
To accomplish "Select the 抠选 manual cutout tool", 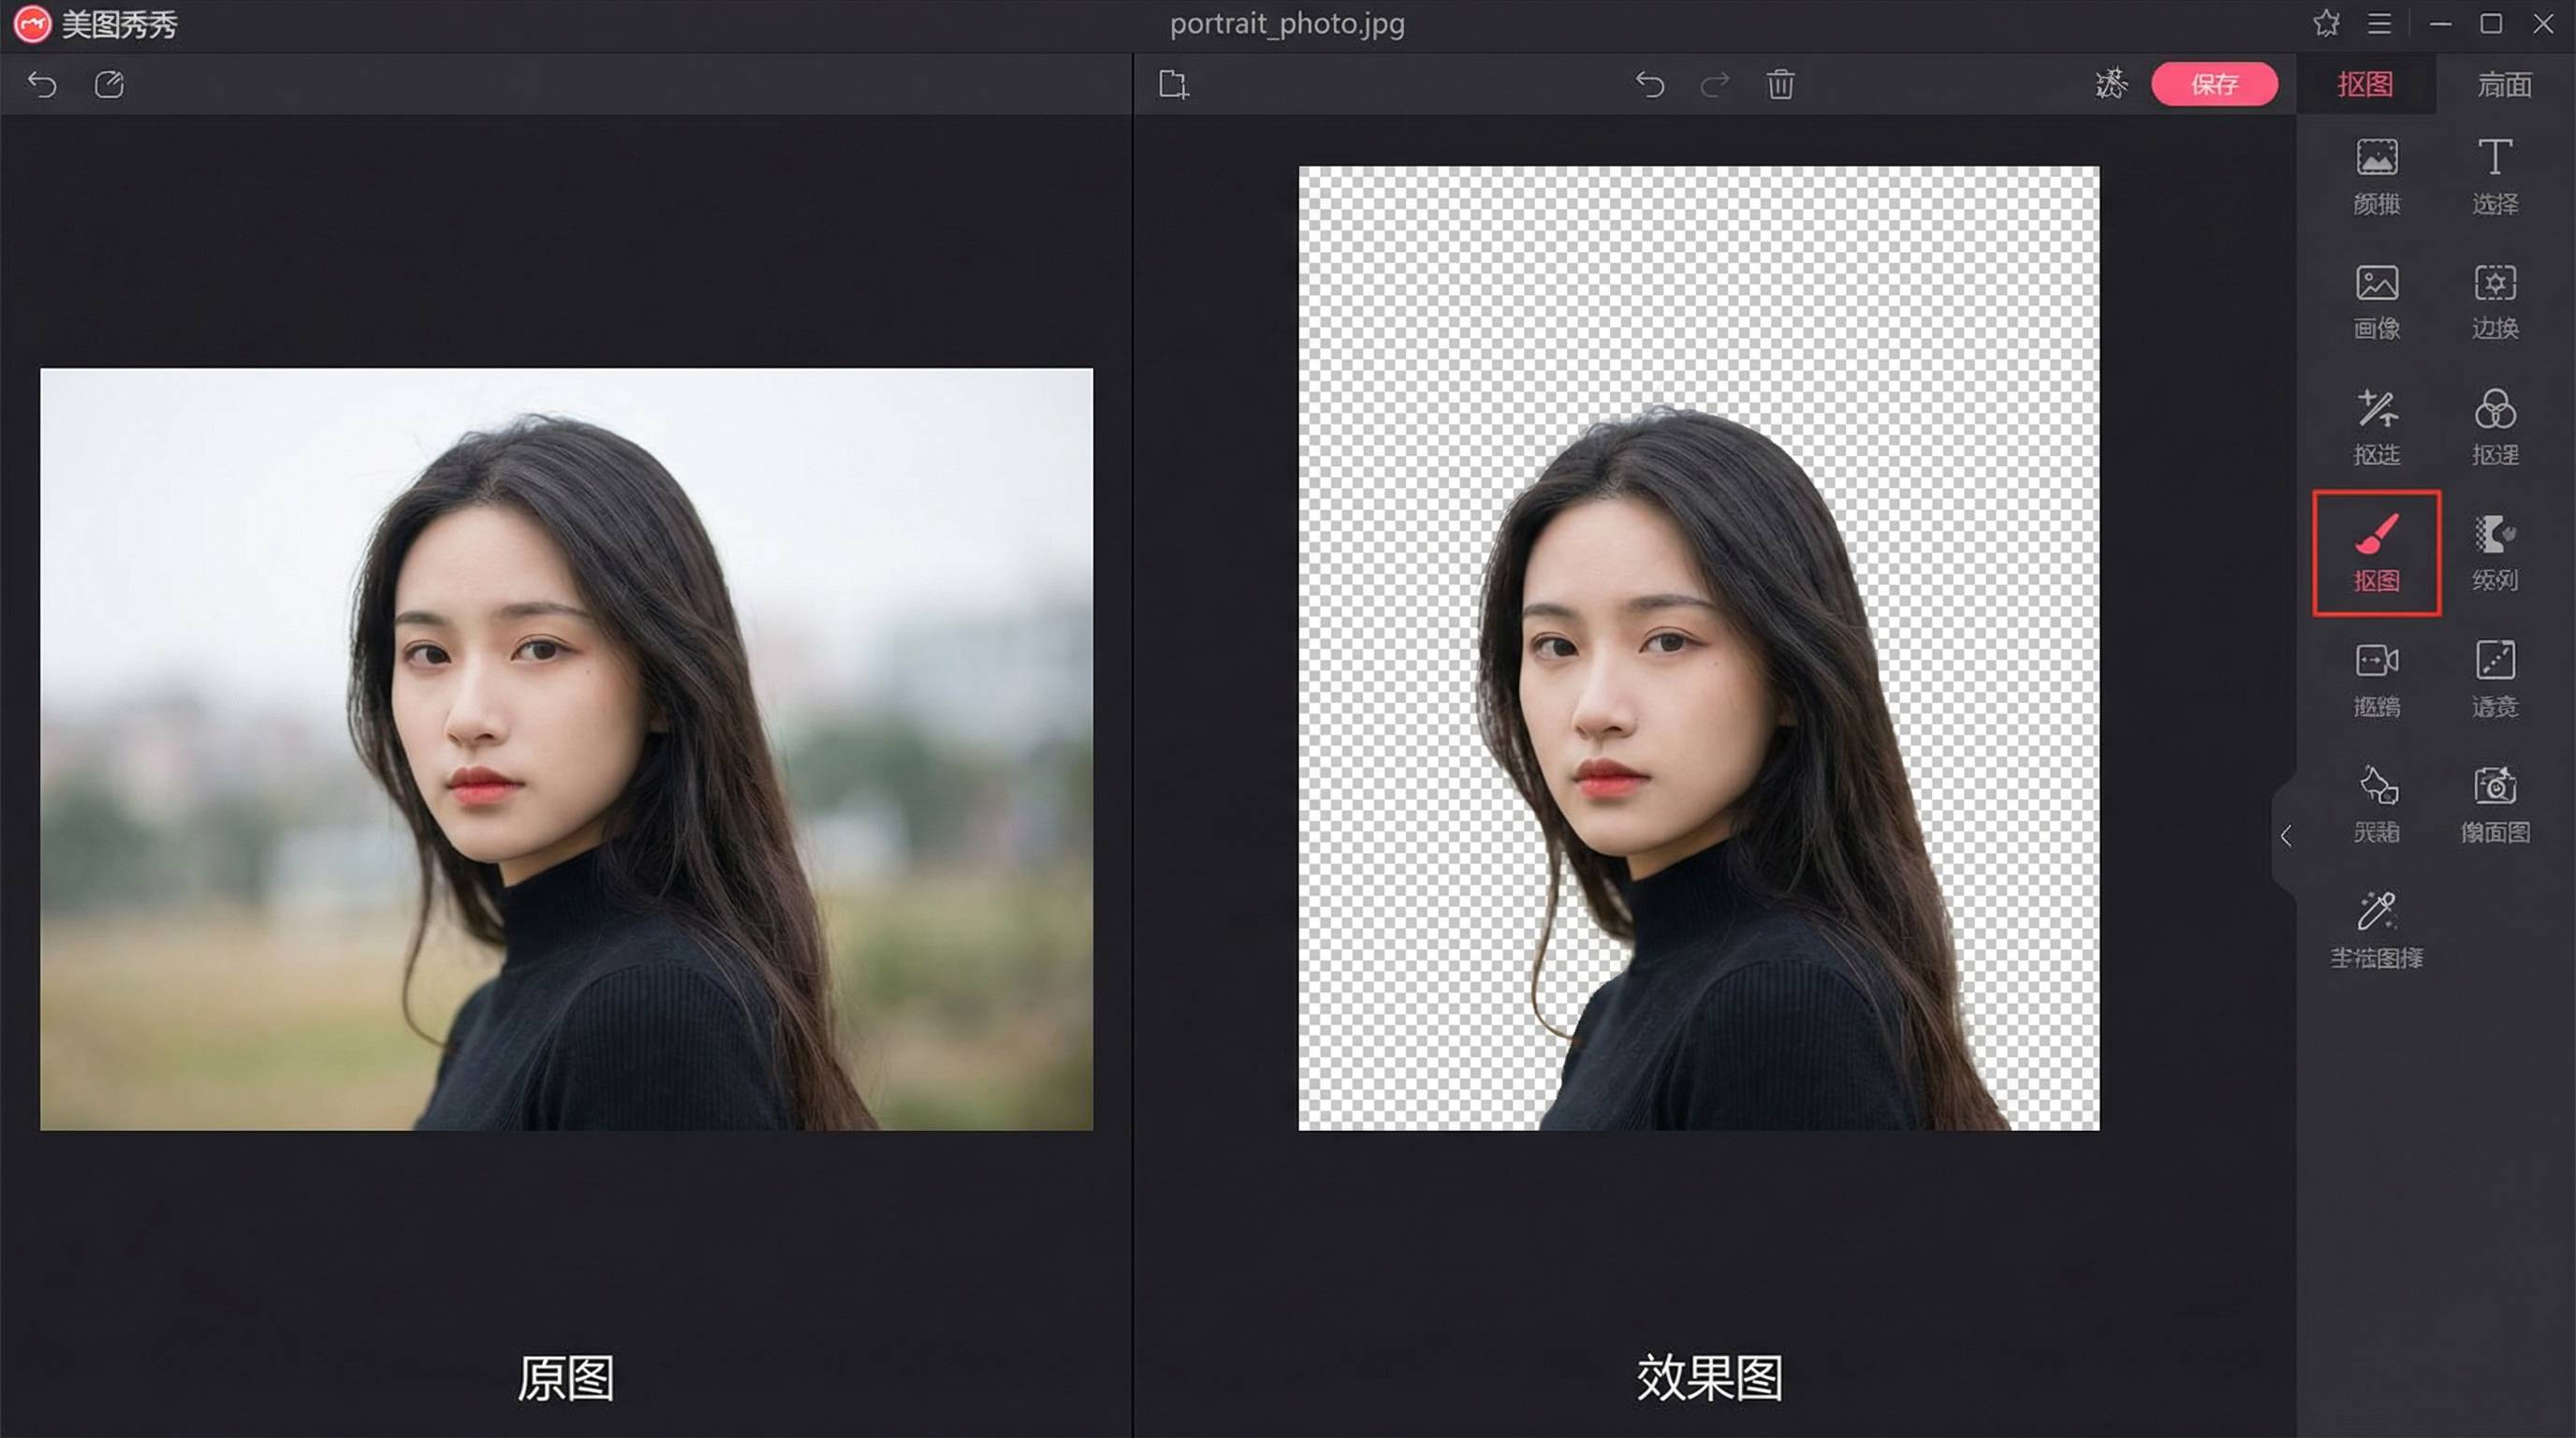I will pos(2377,427).
